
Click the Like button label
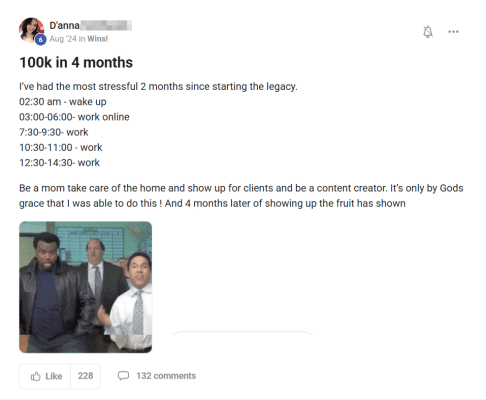click(x=54, y=376)
